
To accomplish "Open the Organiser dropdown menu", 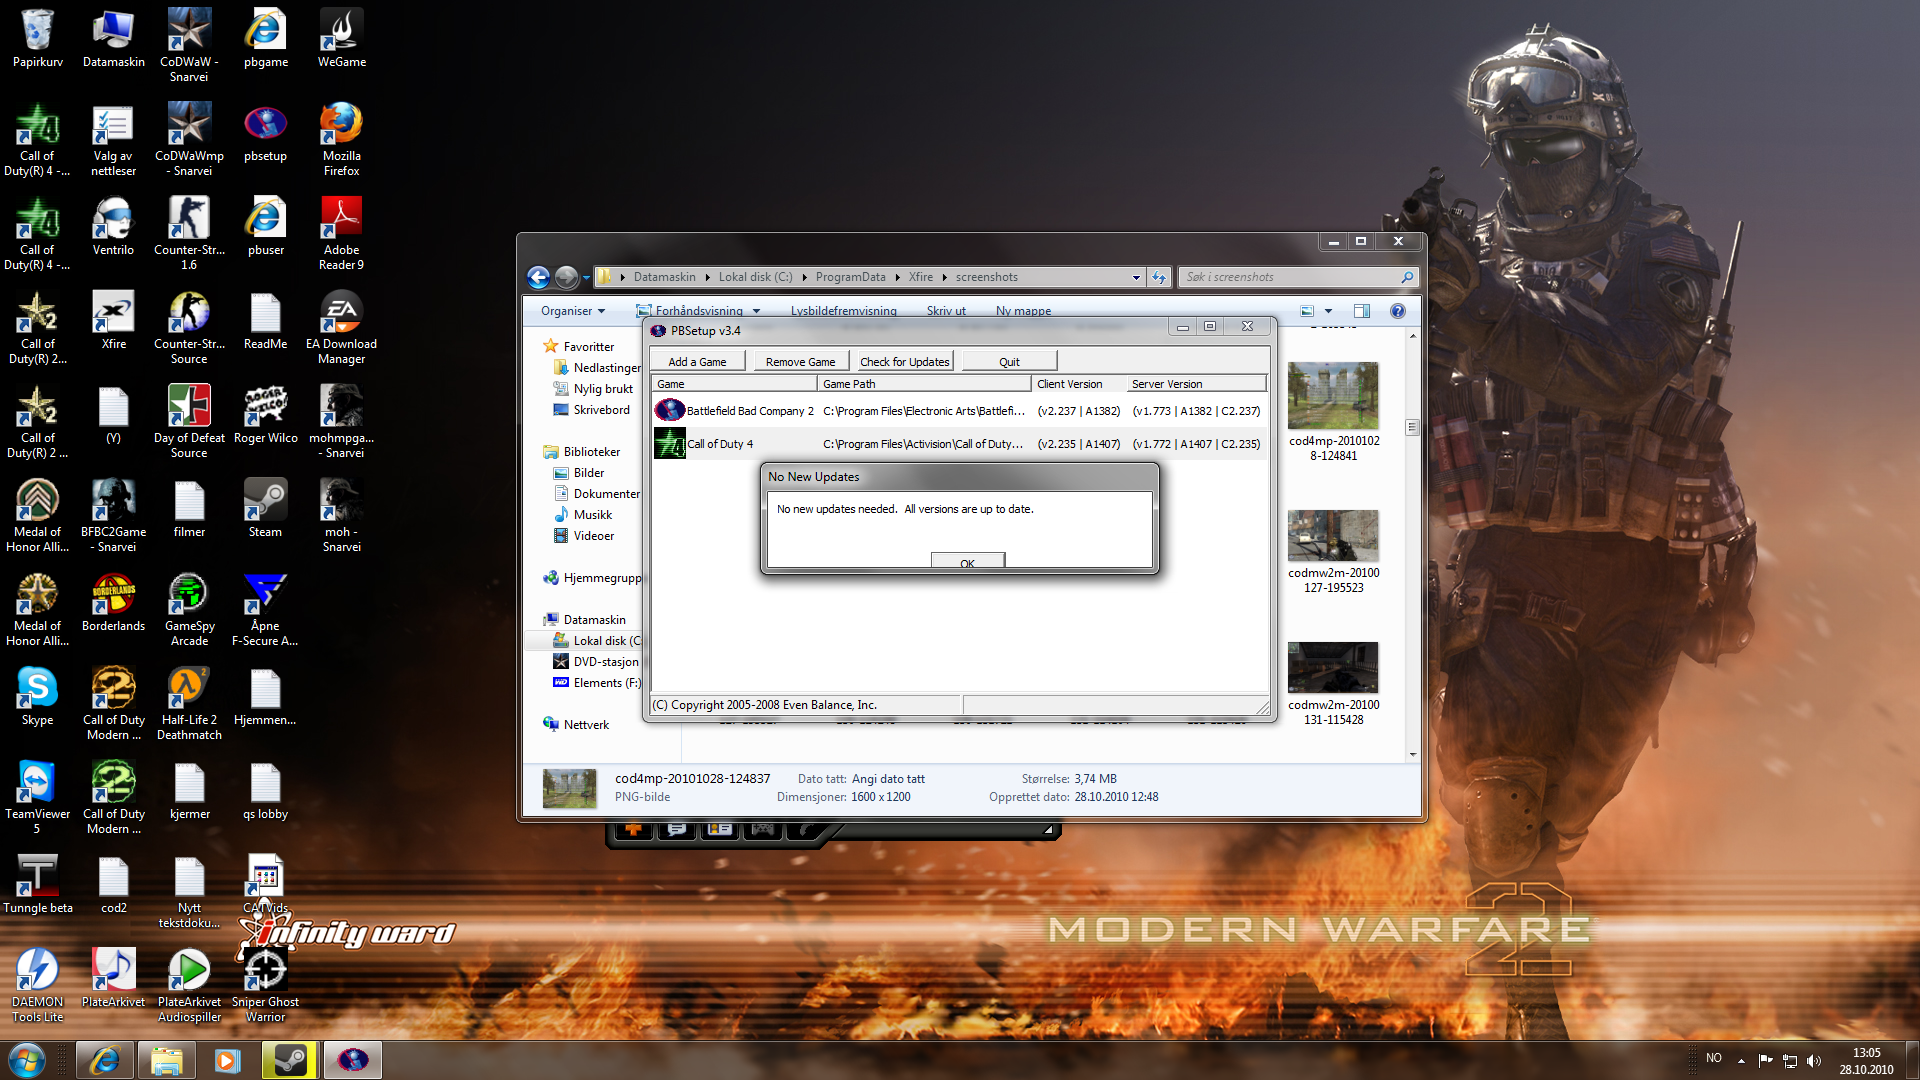I will 573,311.
